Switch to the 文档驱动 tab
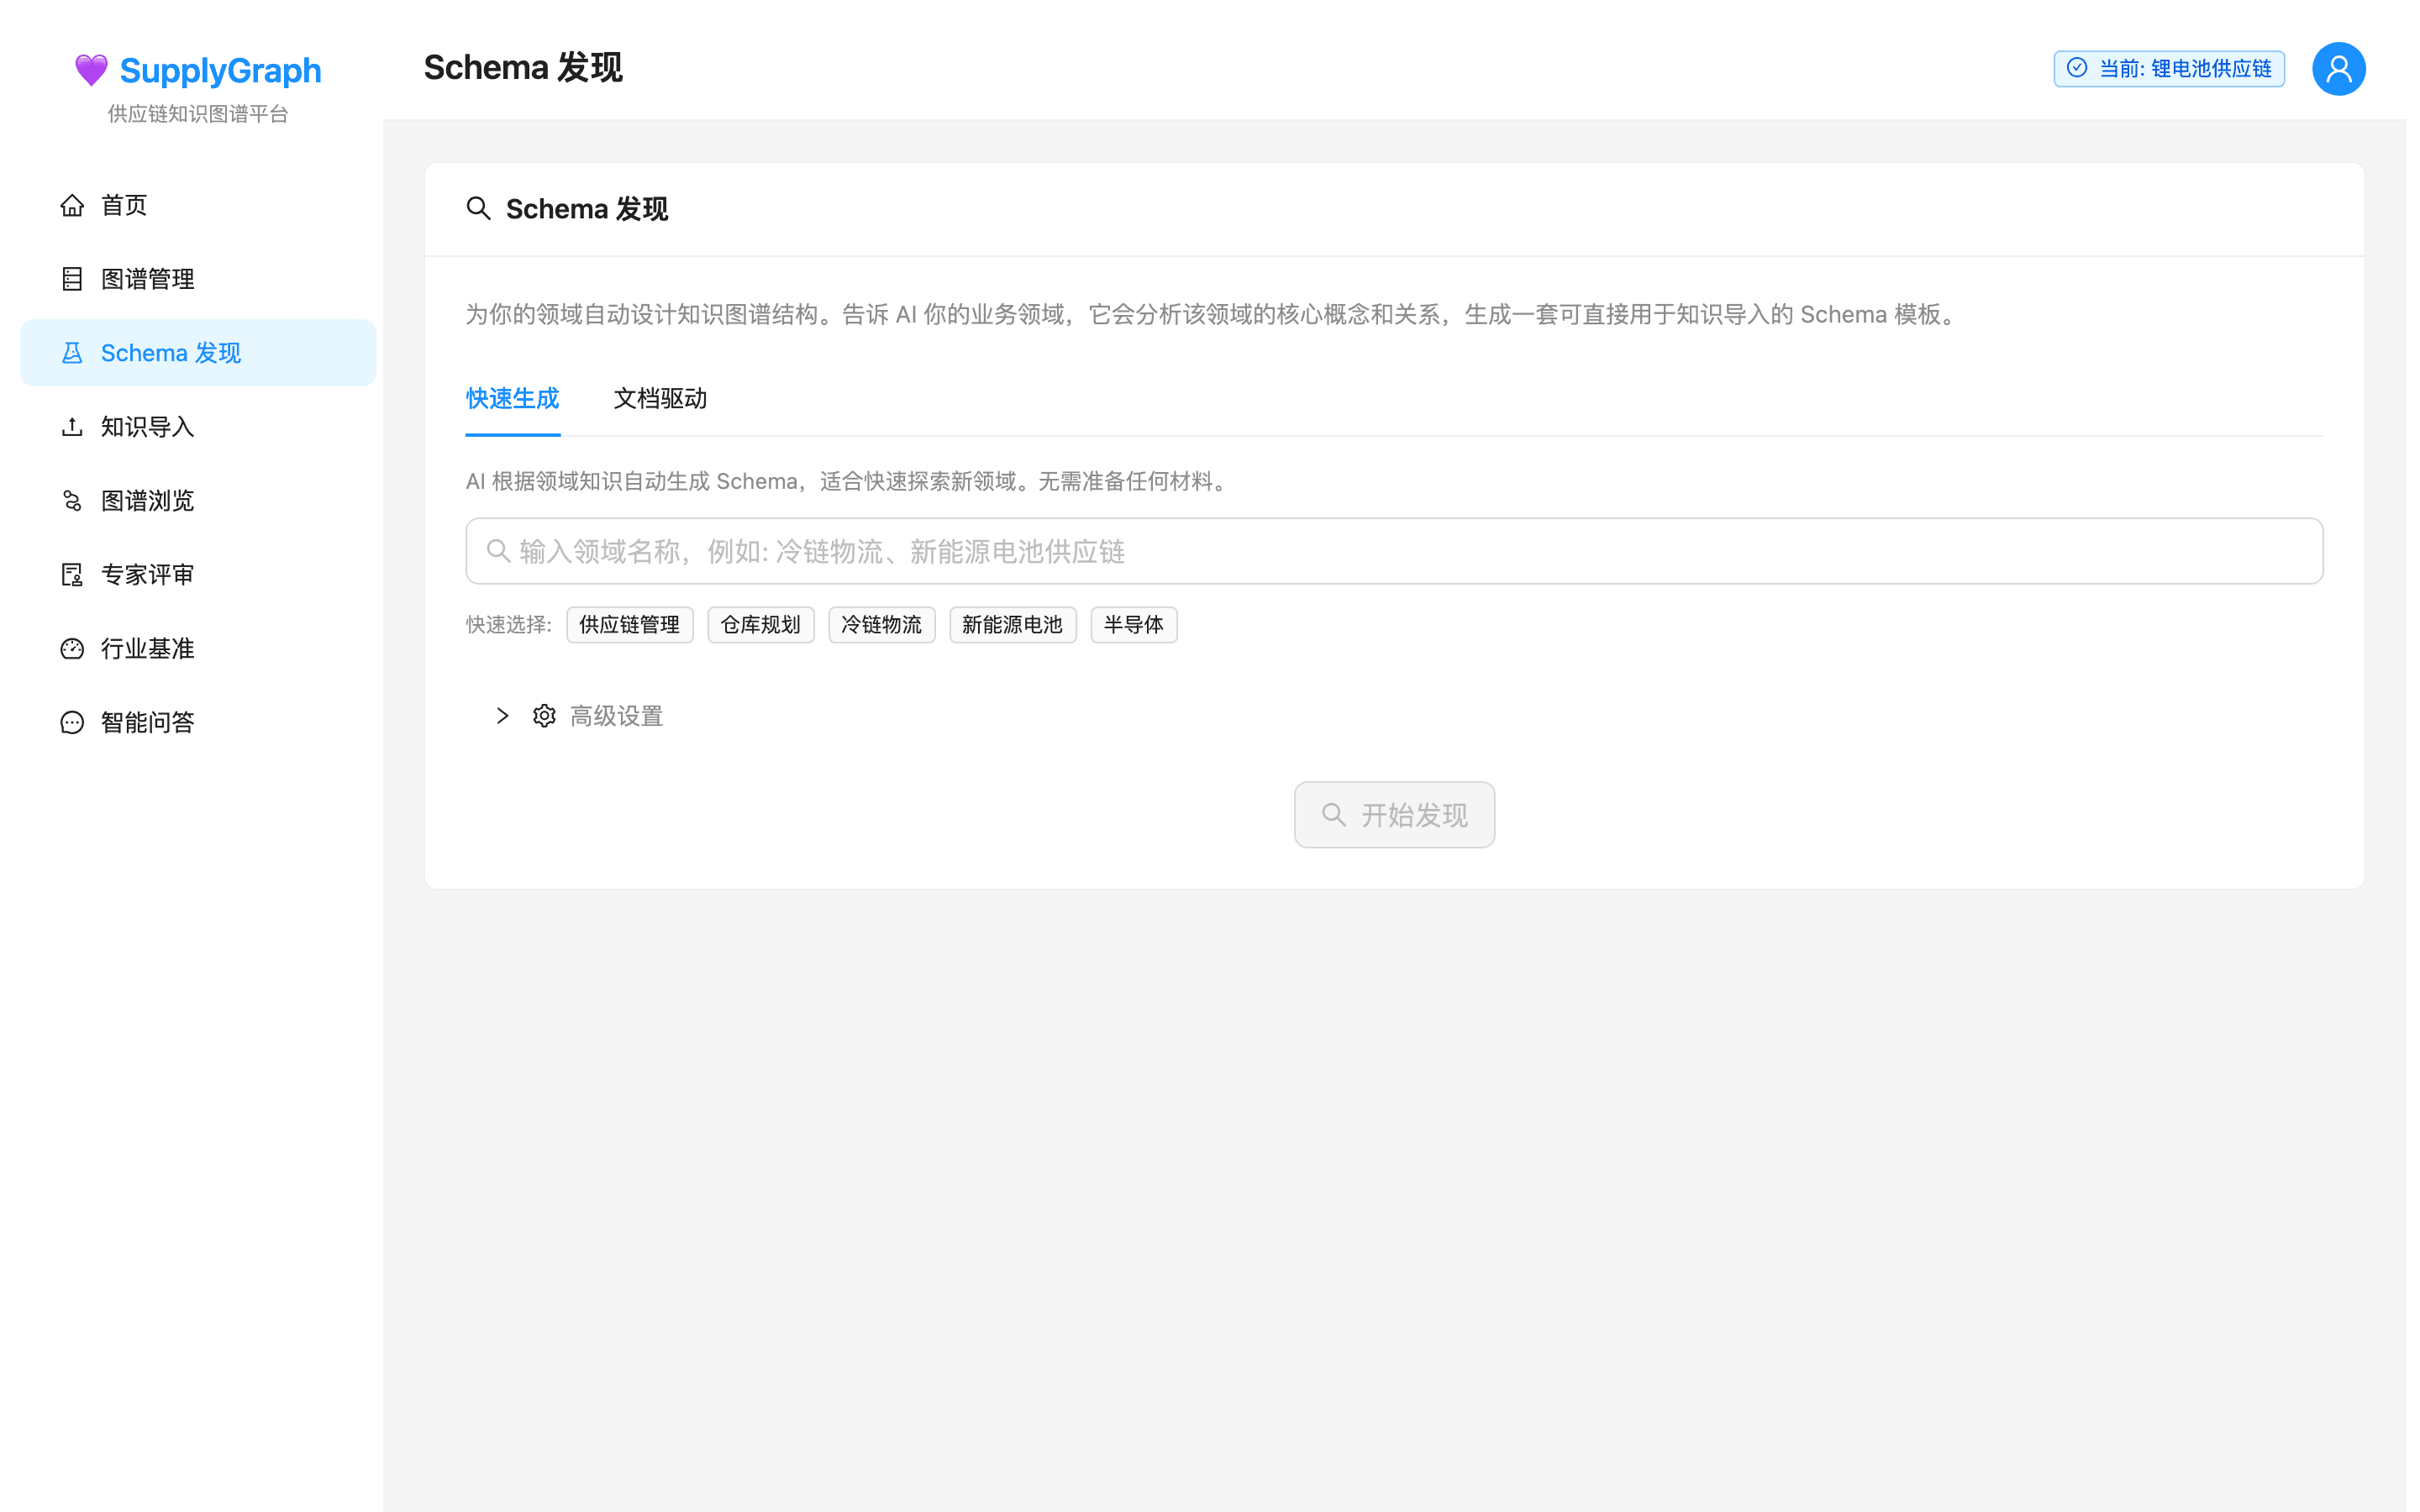 660,399
